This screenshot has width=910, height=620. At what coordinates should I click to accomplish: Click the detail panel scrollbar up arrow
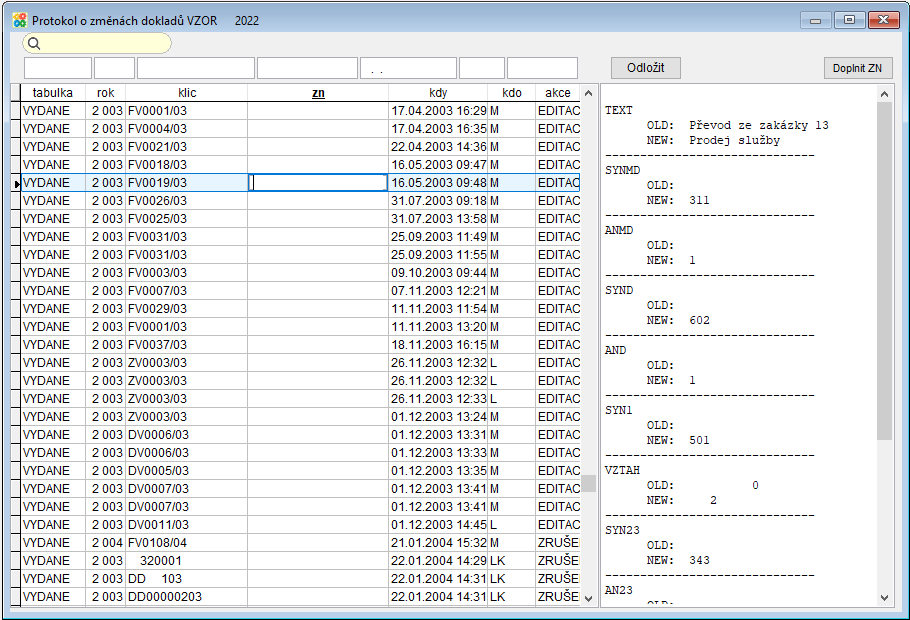pos(884,93)
